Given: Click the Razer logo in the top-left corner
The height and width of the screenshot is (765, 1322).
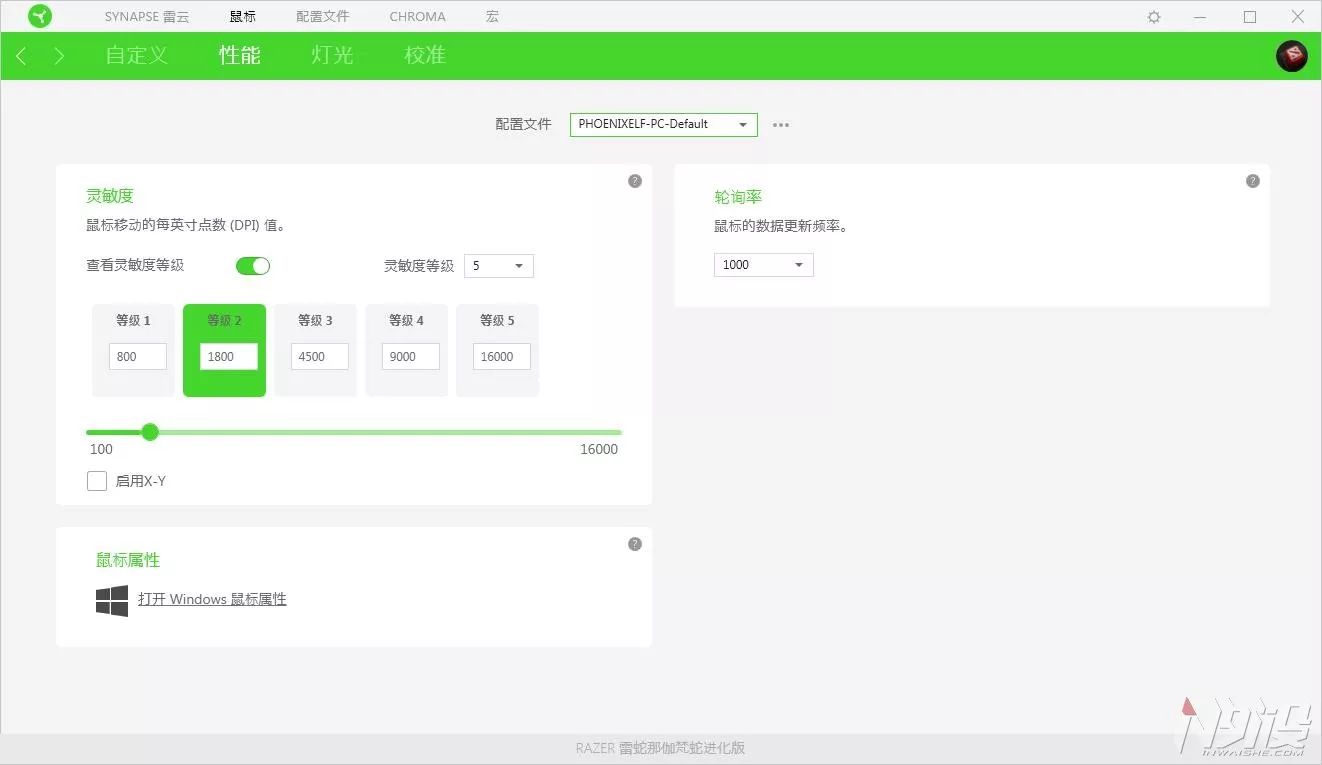Looking at the screenshot, I should pos(40,16).
